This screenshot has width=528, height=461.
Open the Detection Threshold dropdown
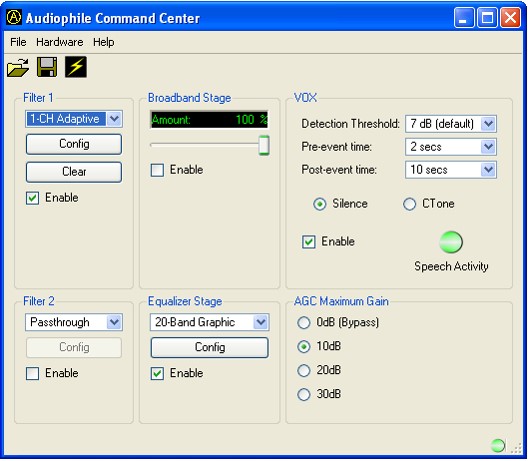click(x=488, y=124)
